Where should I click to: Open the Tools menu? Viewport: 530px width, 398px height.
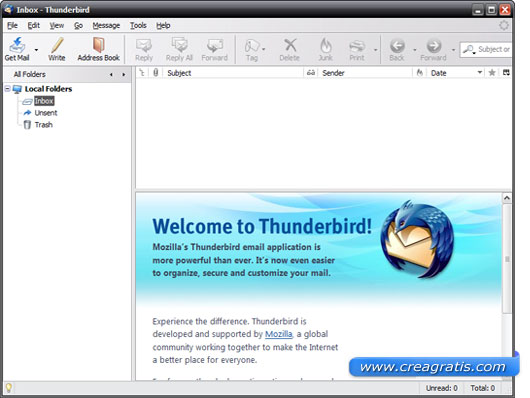pos(138,25)
